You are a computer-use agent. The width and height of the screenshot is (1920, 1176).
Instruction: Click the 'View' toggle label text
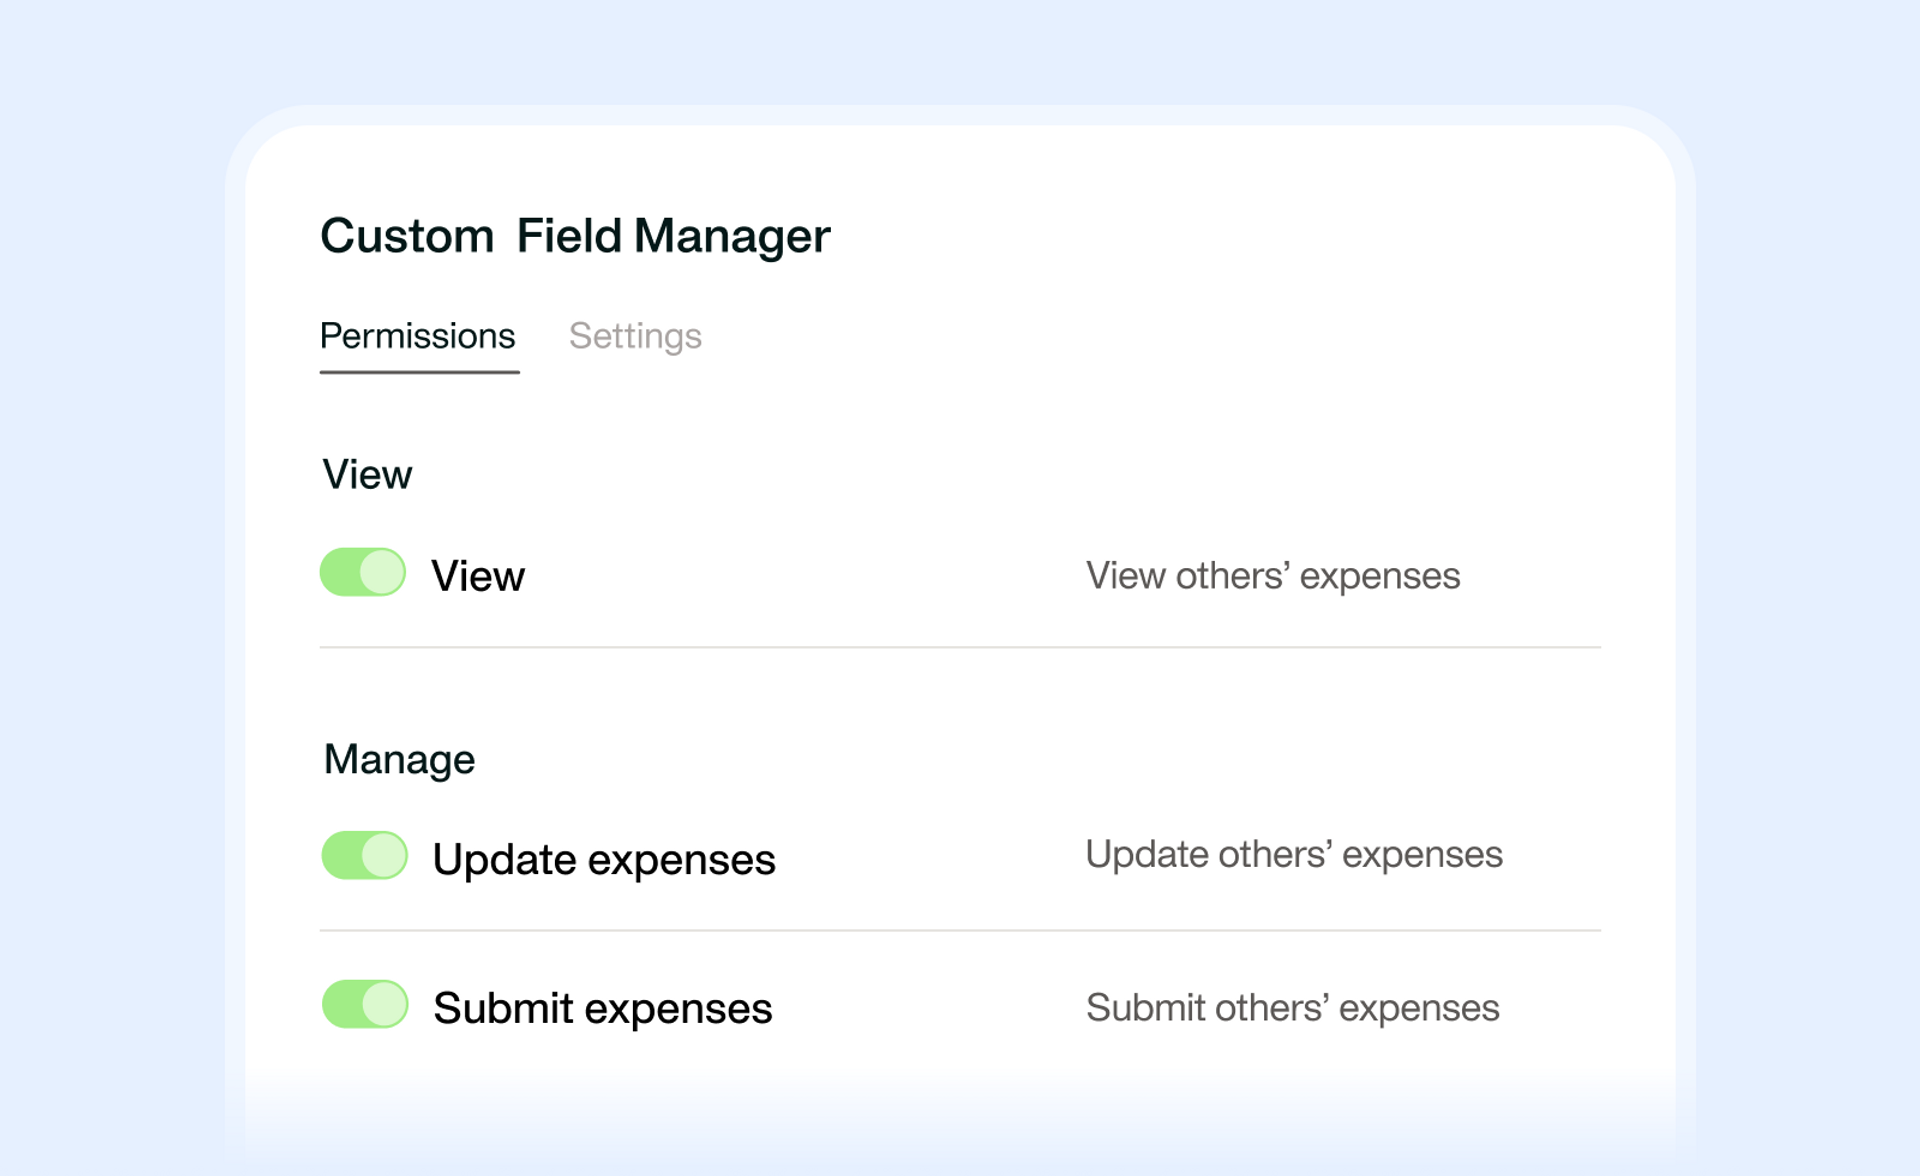478,576
